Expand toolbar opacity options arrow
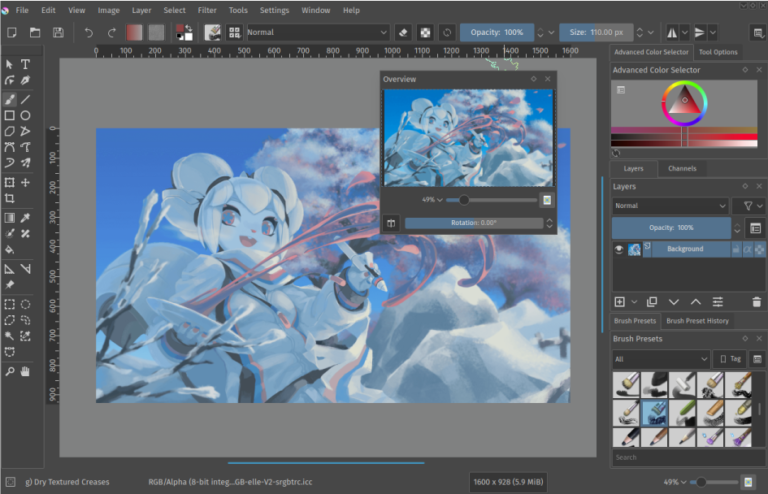768x494 pixels. (x=552, y=32)
